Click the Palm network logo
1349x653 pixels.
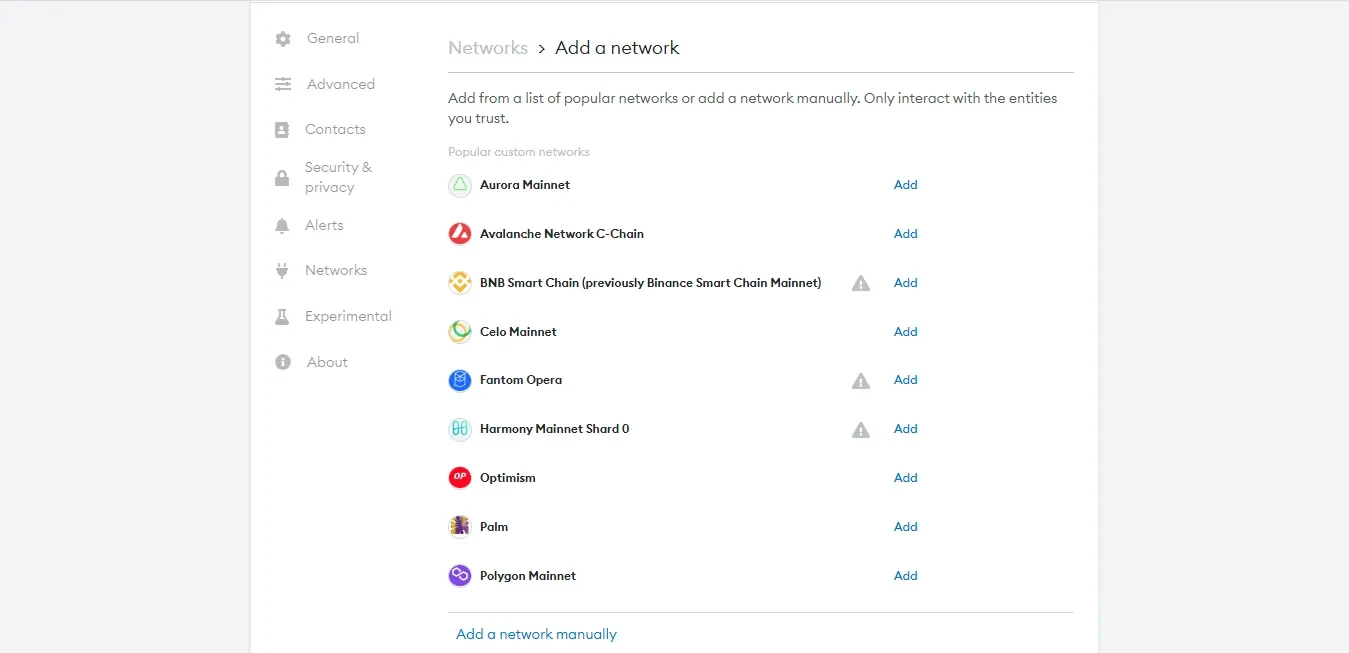tap(460, 527)
